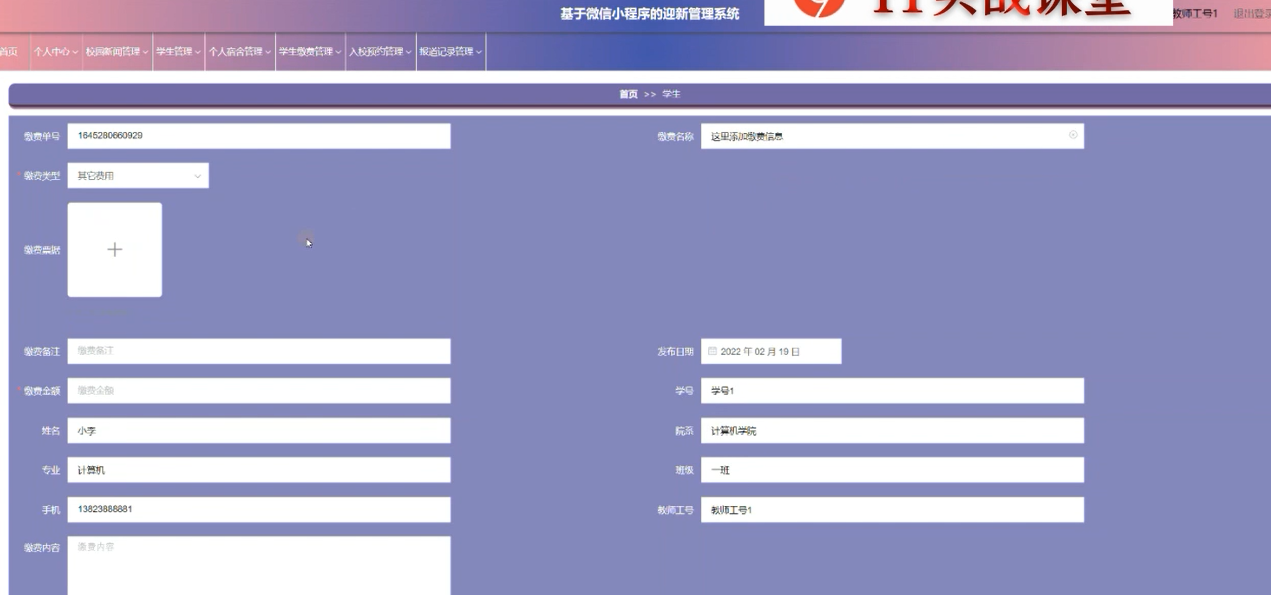
Task: Expand the 个人宿舍管理 menu
Action: coord(240,52)
